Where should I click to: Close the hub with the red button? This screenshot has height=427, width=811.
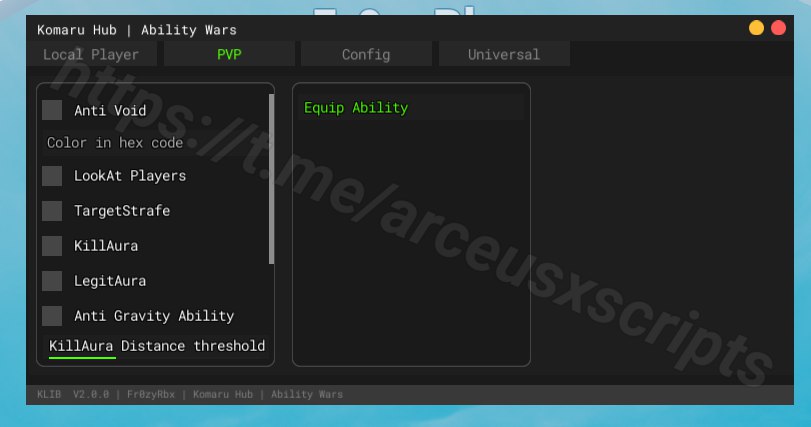pos(778,28)
